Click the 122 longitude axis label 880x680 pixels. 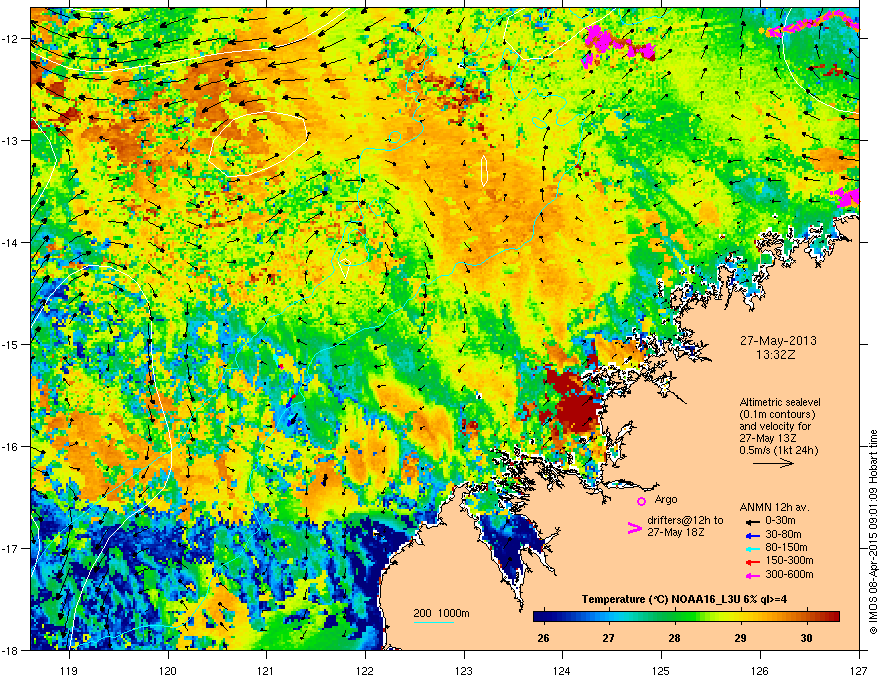pos(365,670)
